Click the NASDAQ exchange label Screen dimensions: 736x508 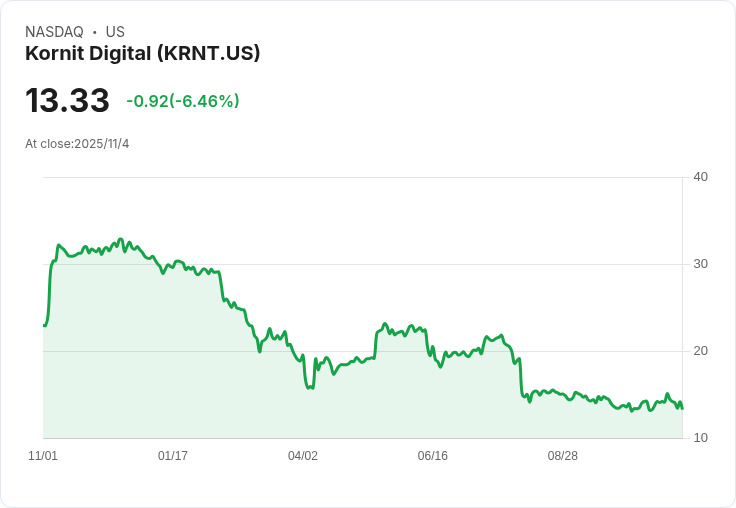(x=54, y=31)
